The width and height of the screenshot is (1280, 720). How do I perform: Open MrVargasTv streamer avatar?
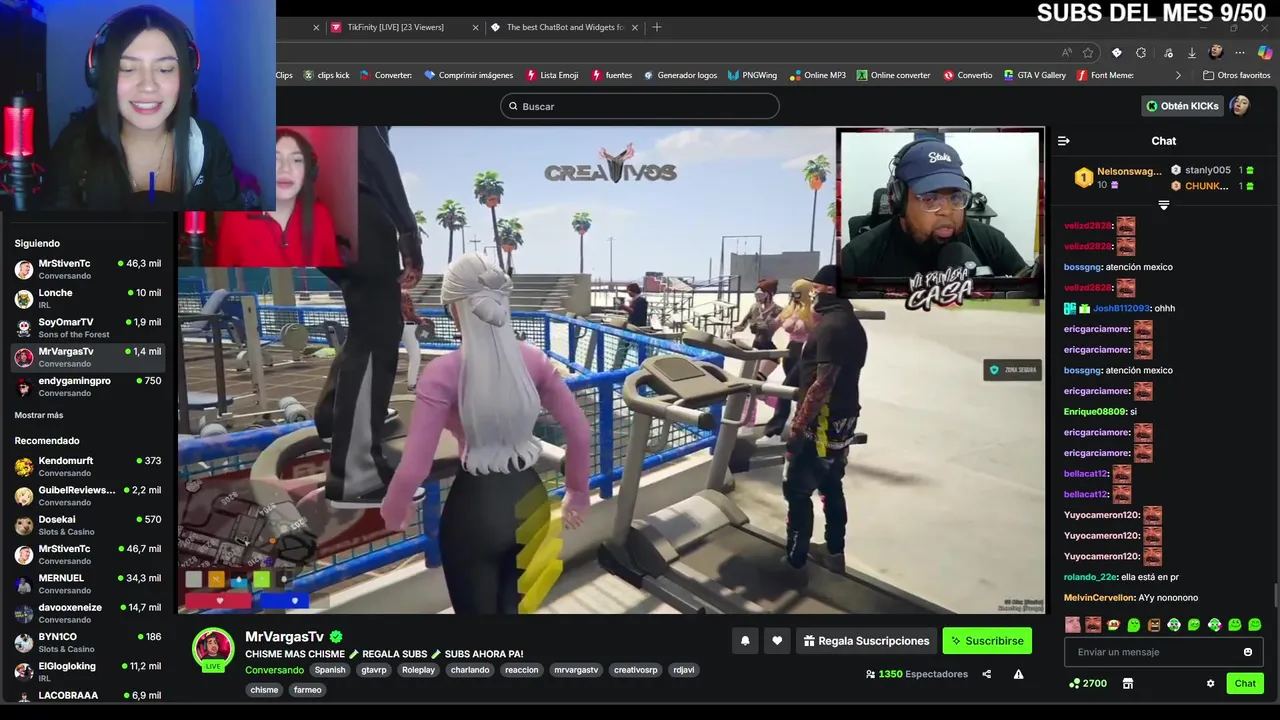[x=213, y=648]
